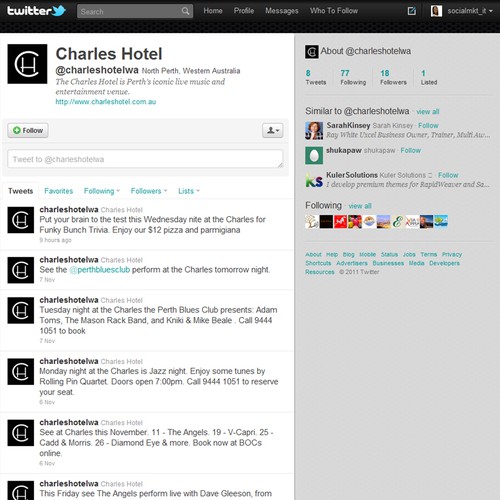Screen dimensions: 500x500
Task: Click 'view all' next to Similar to @charleshotelwa
Action: click(428, 112)
